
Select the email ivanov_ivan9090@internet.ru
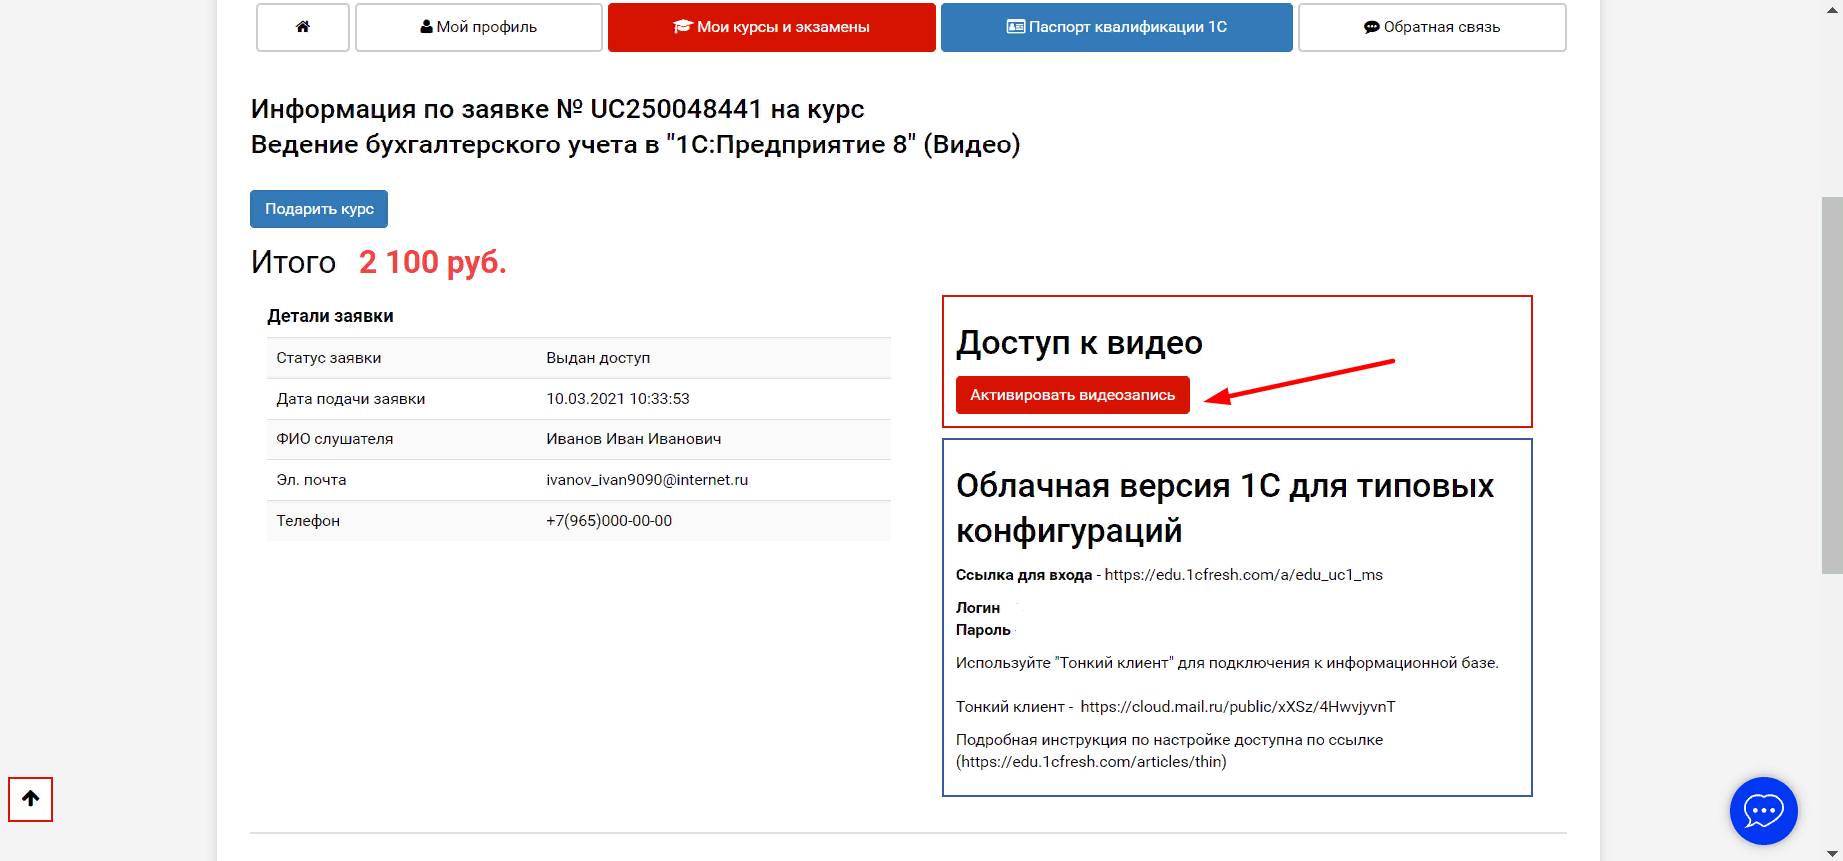coord(647,480)
